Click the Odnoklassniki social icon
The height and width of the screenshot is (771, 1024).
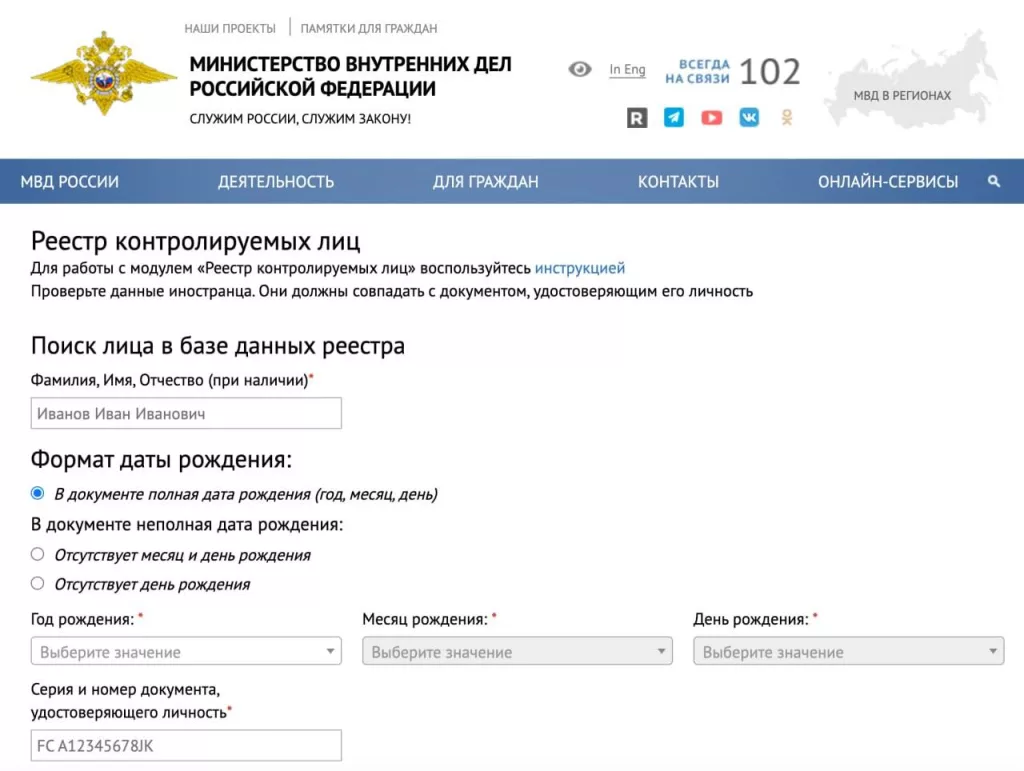(786, 117)
